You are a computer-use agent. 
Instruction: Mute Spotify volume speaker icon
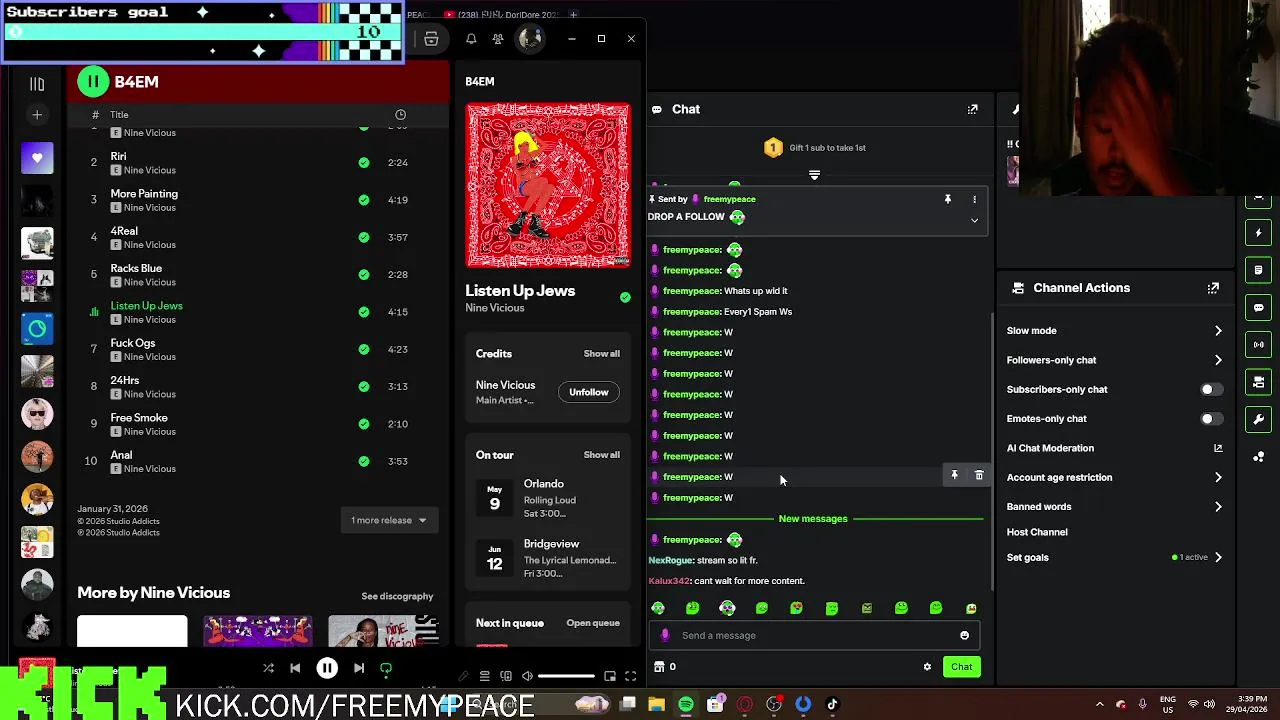527,677
